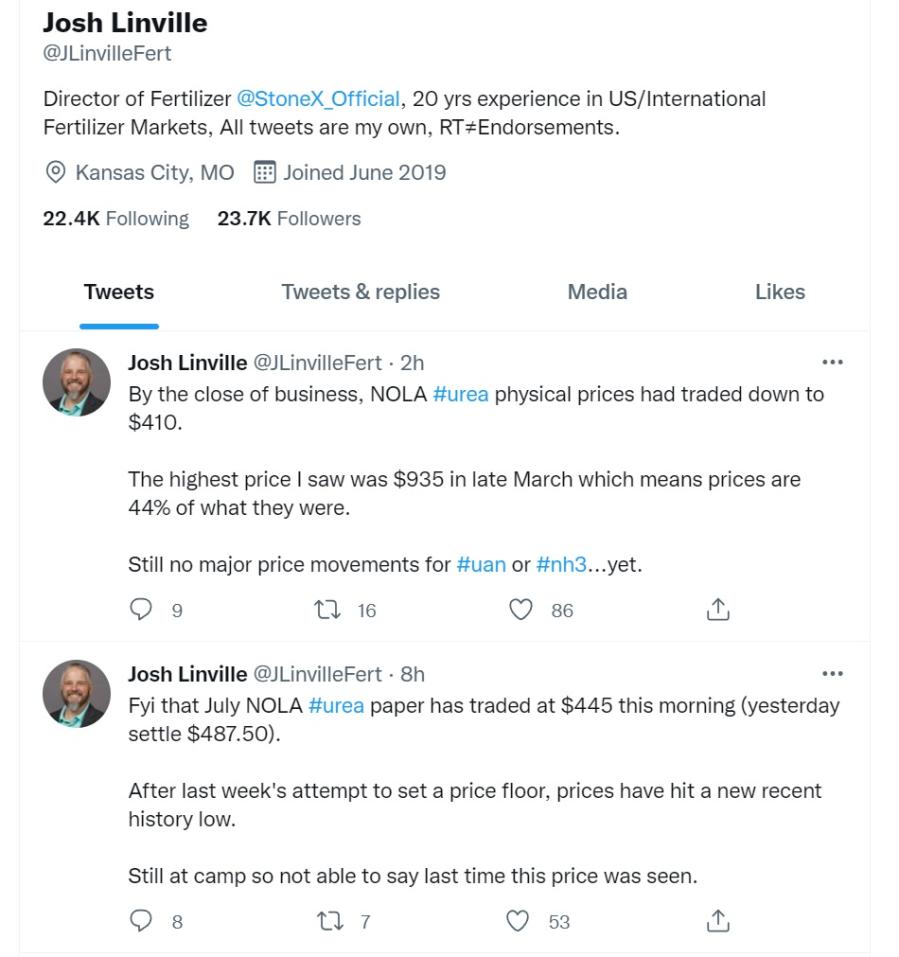
Task: Like the tweet with 53 likes
Action: tap(517, 921)
